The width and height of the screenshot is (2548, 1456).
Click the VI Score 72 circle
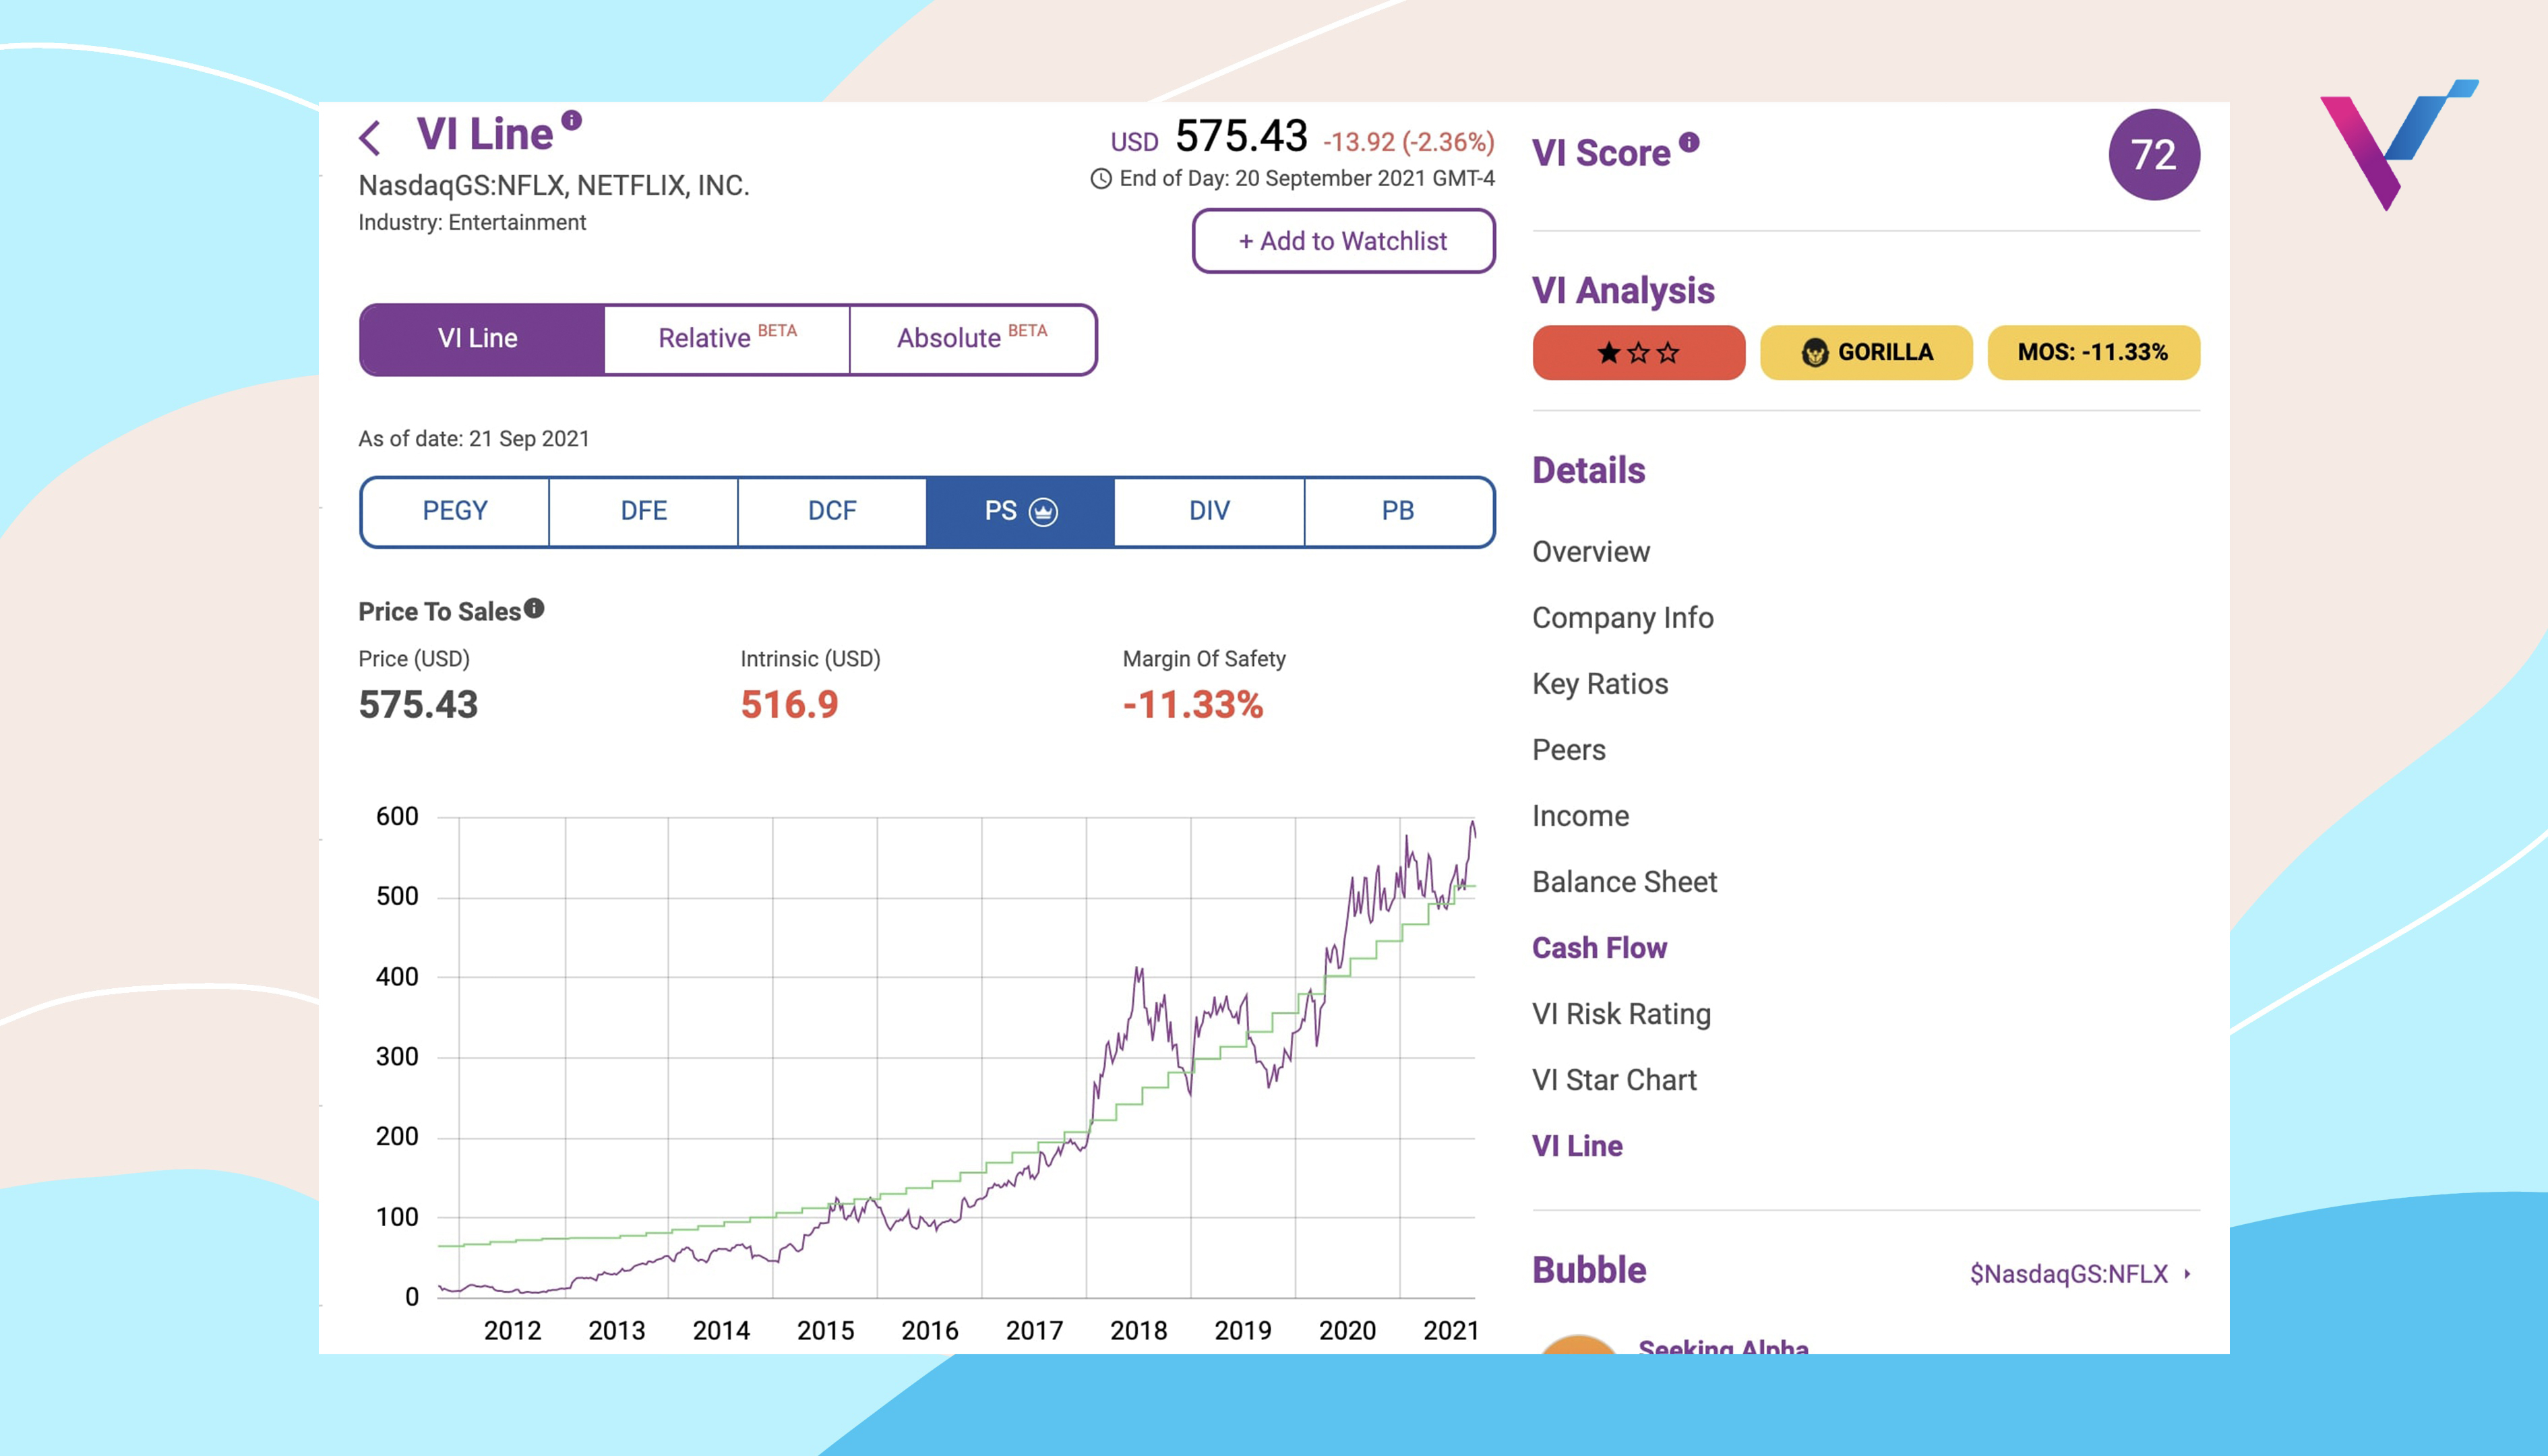pyautogui.click(x=2153, y=154)
